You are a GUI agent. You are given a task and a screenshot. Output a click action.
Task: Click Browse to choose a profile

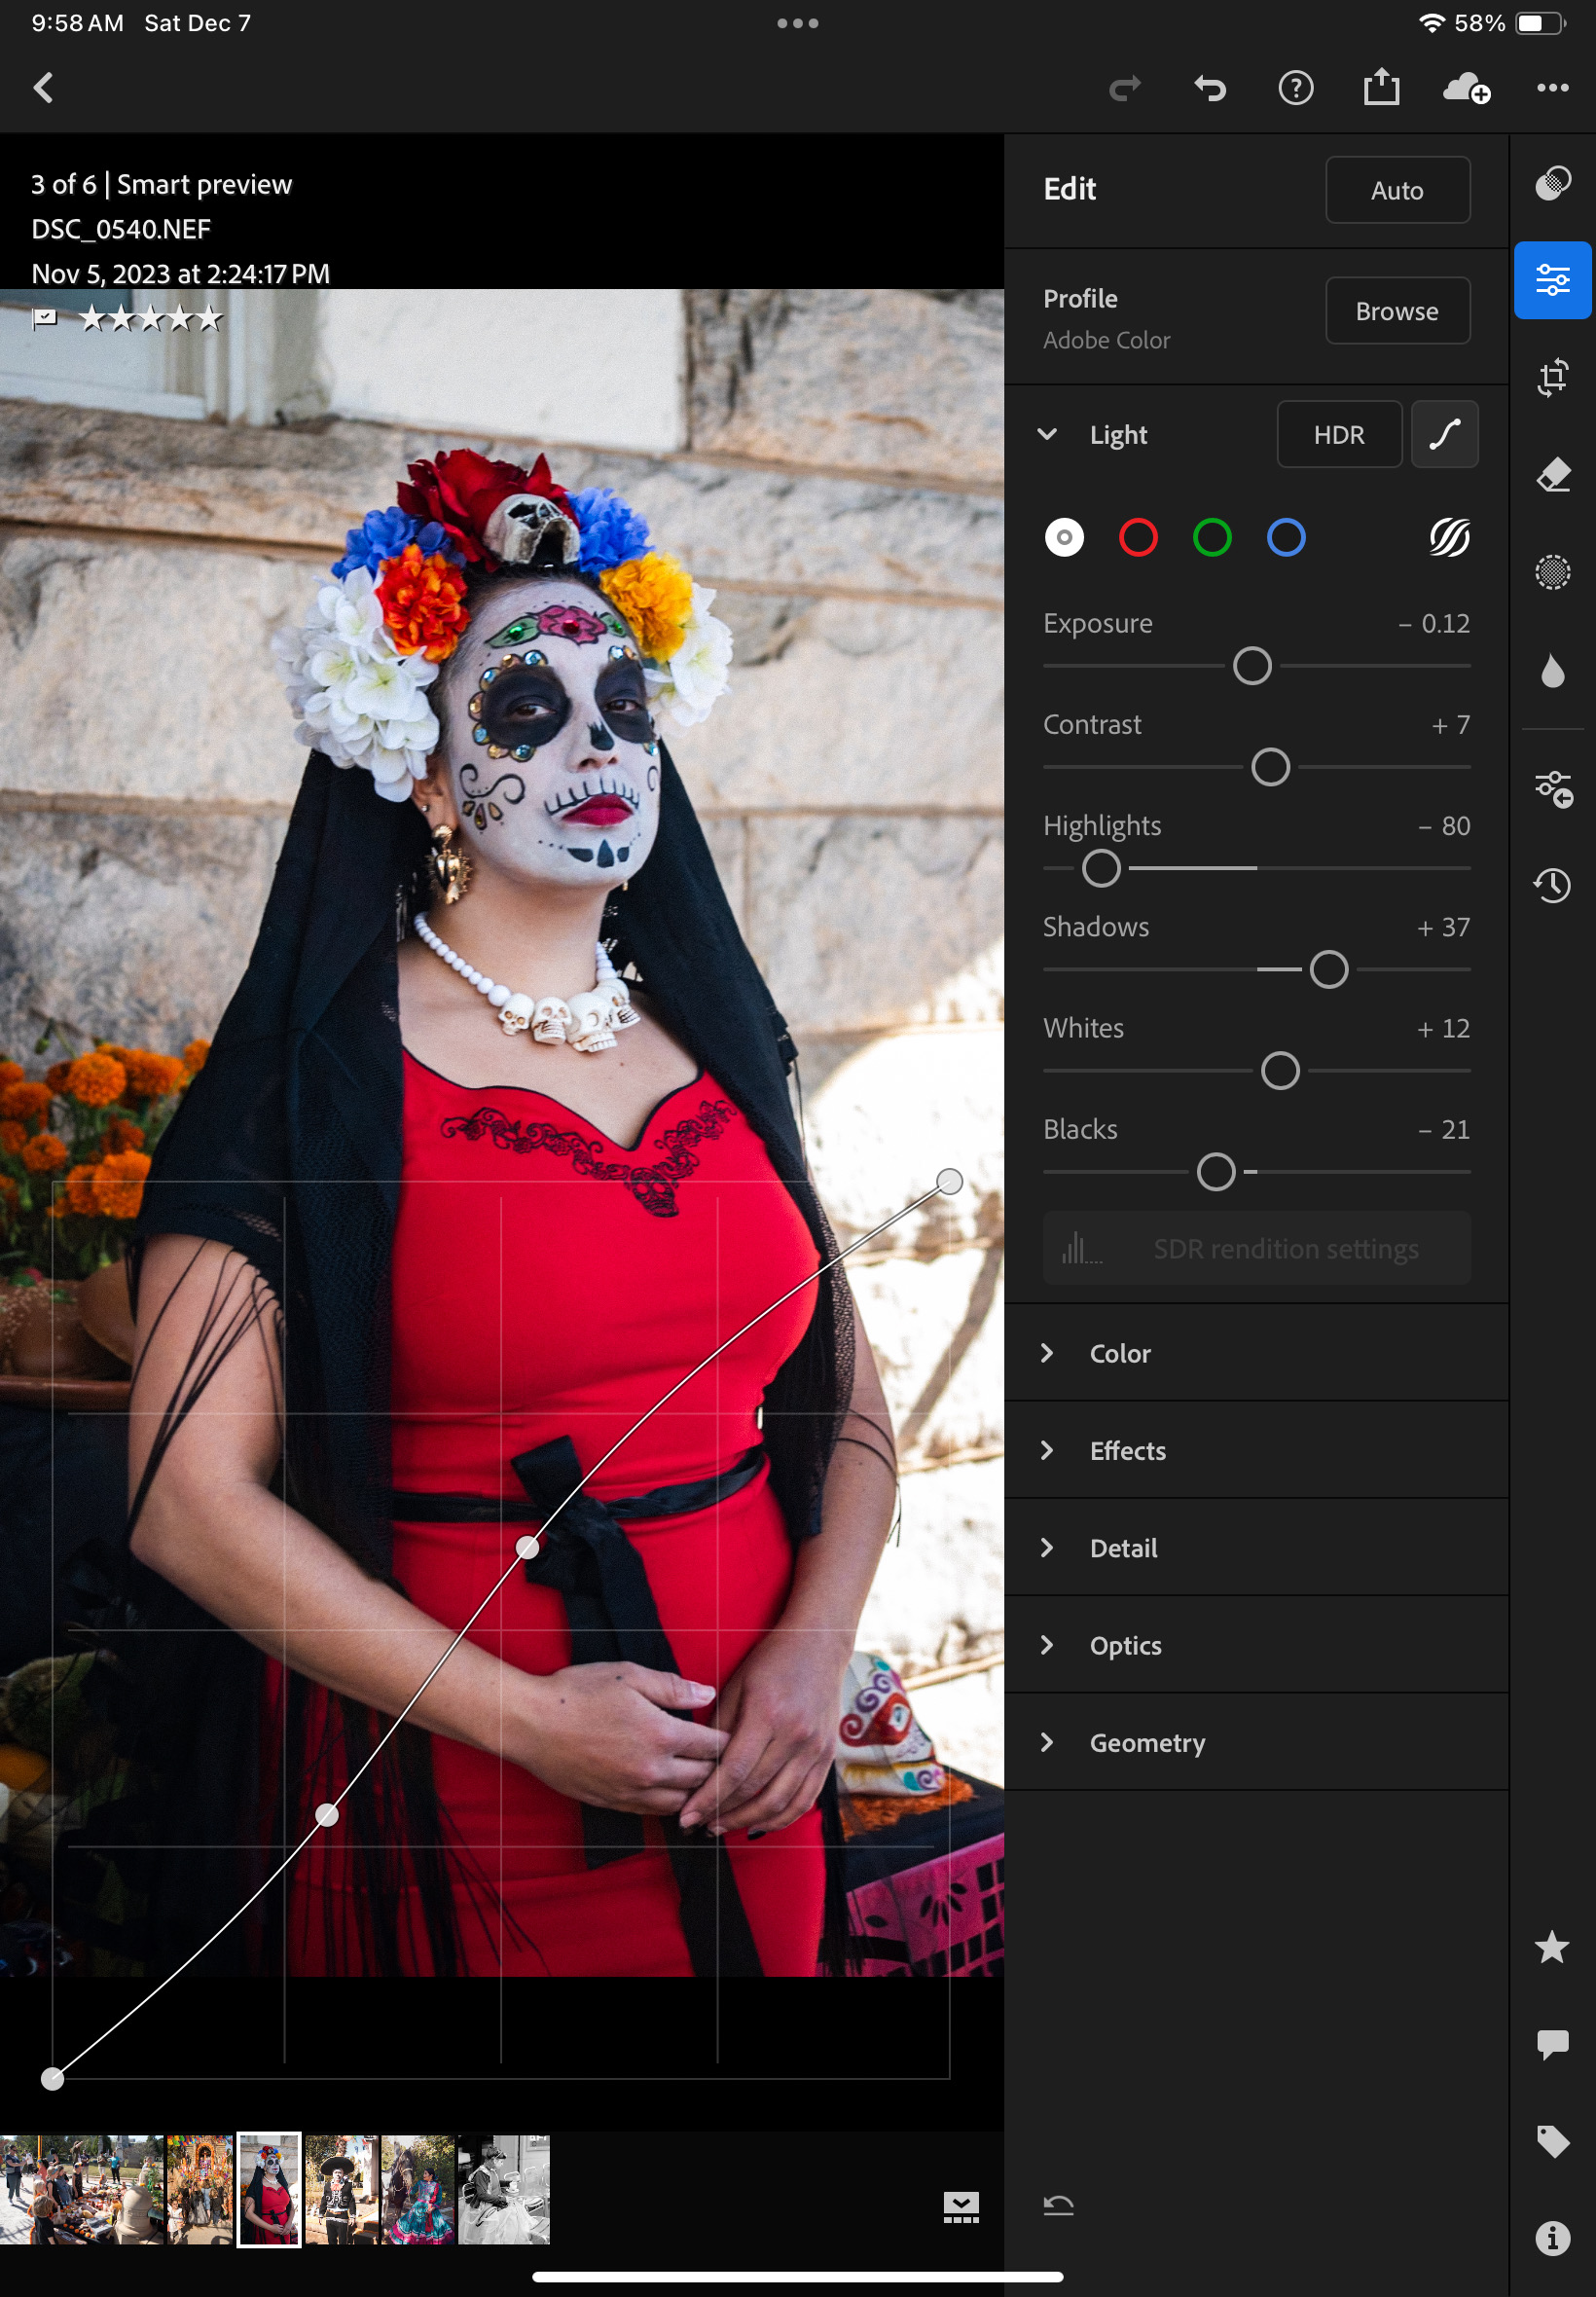(1396, 311)
